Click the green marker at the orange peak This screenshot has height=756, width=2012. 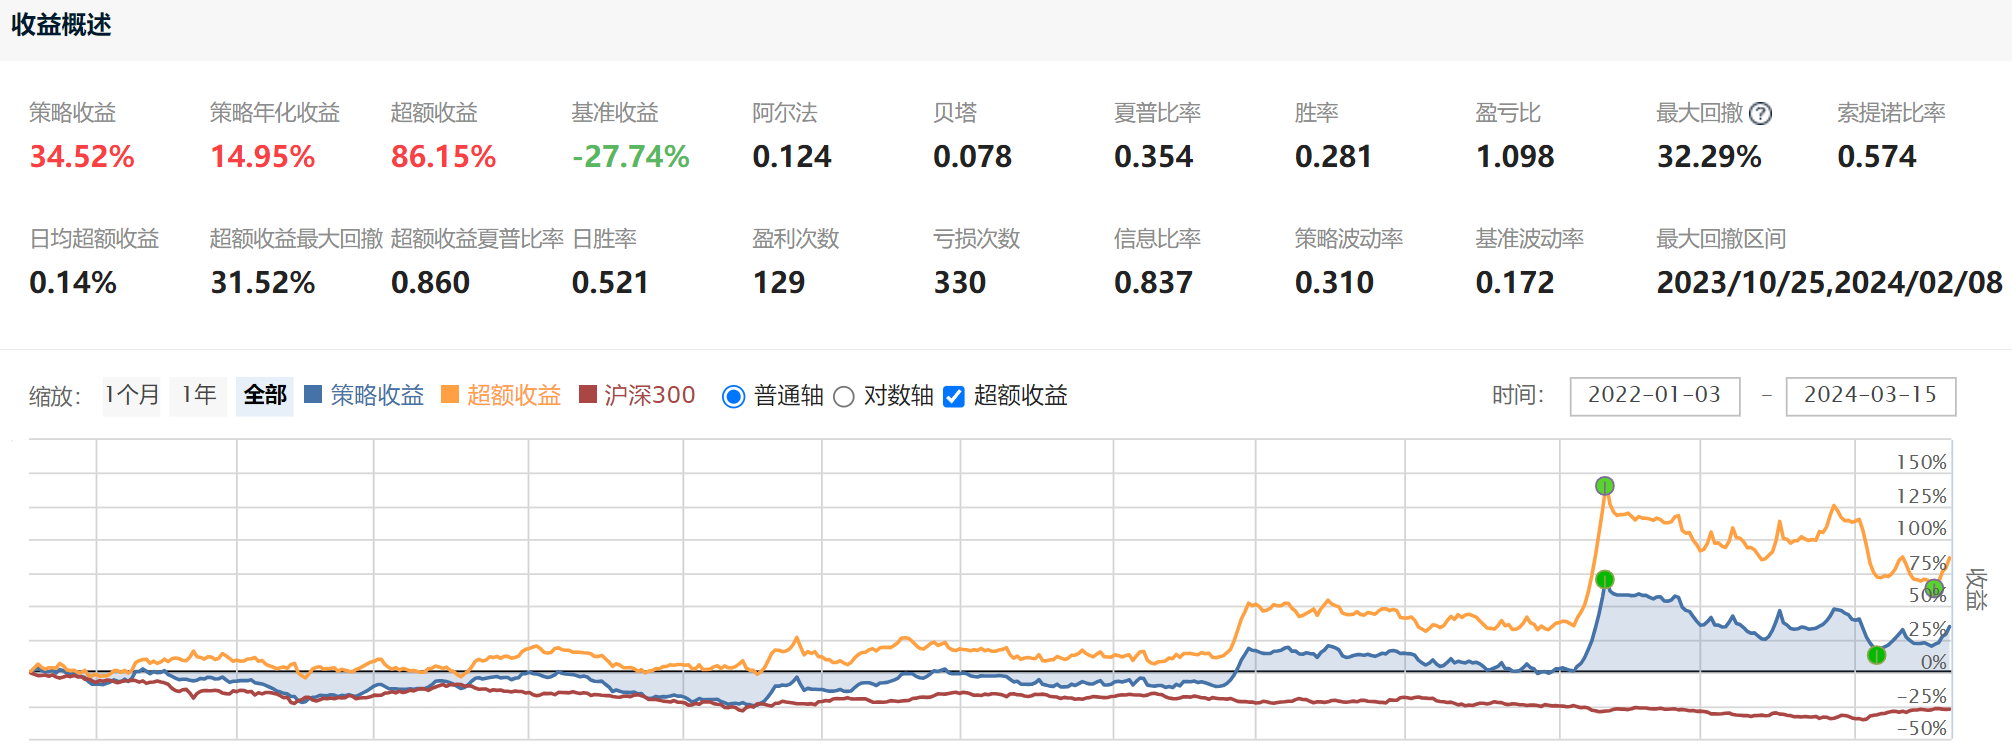[x=1605, y=486]
